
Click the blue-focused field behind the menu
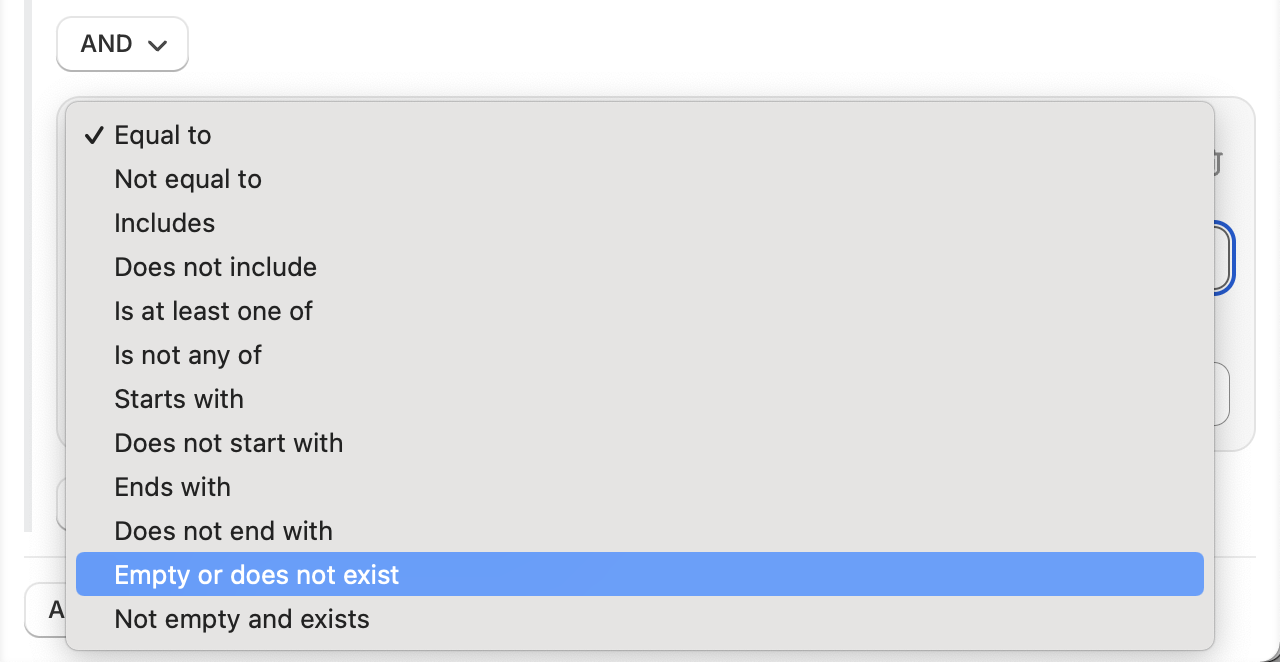(1224, 257)
